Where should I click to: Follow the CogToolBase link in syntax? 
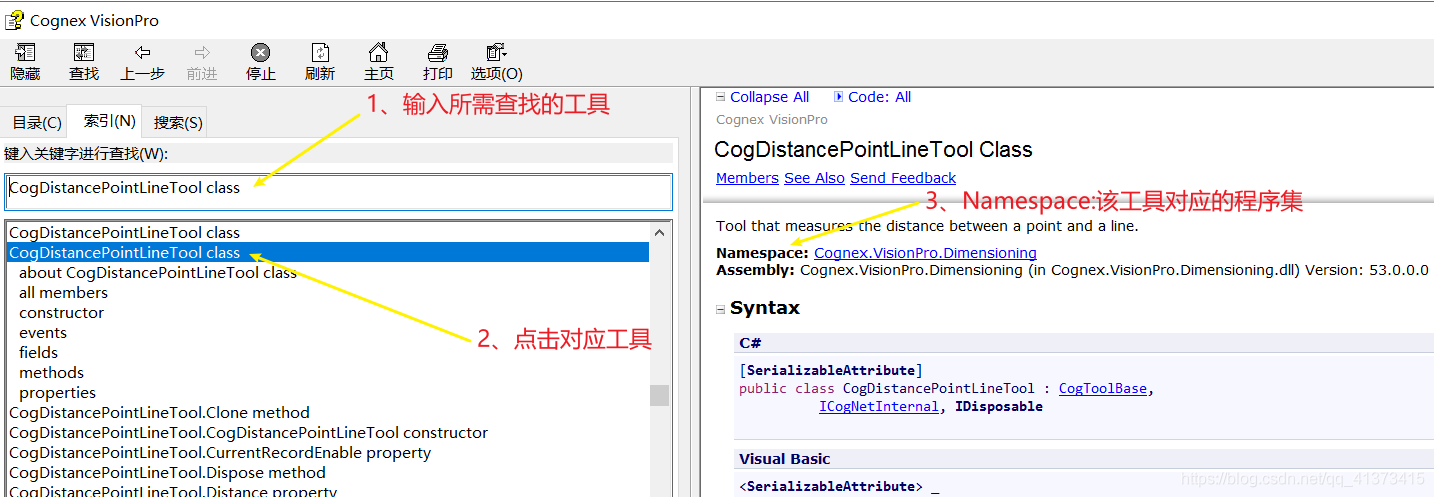click(1102, 389)
